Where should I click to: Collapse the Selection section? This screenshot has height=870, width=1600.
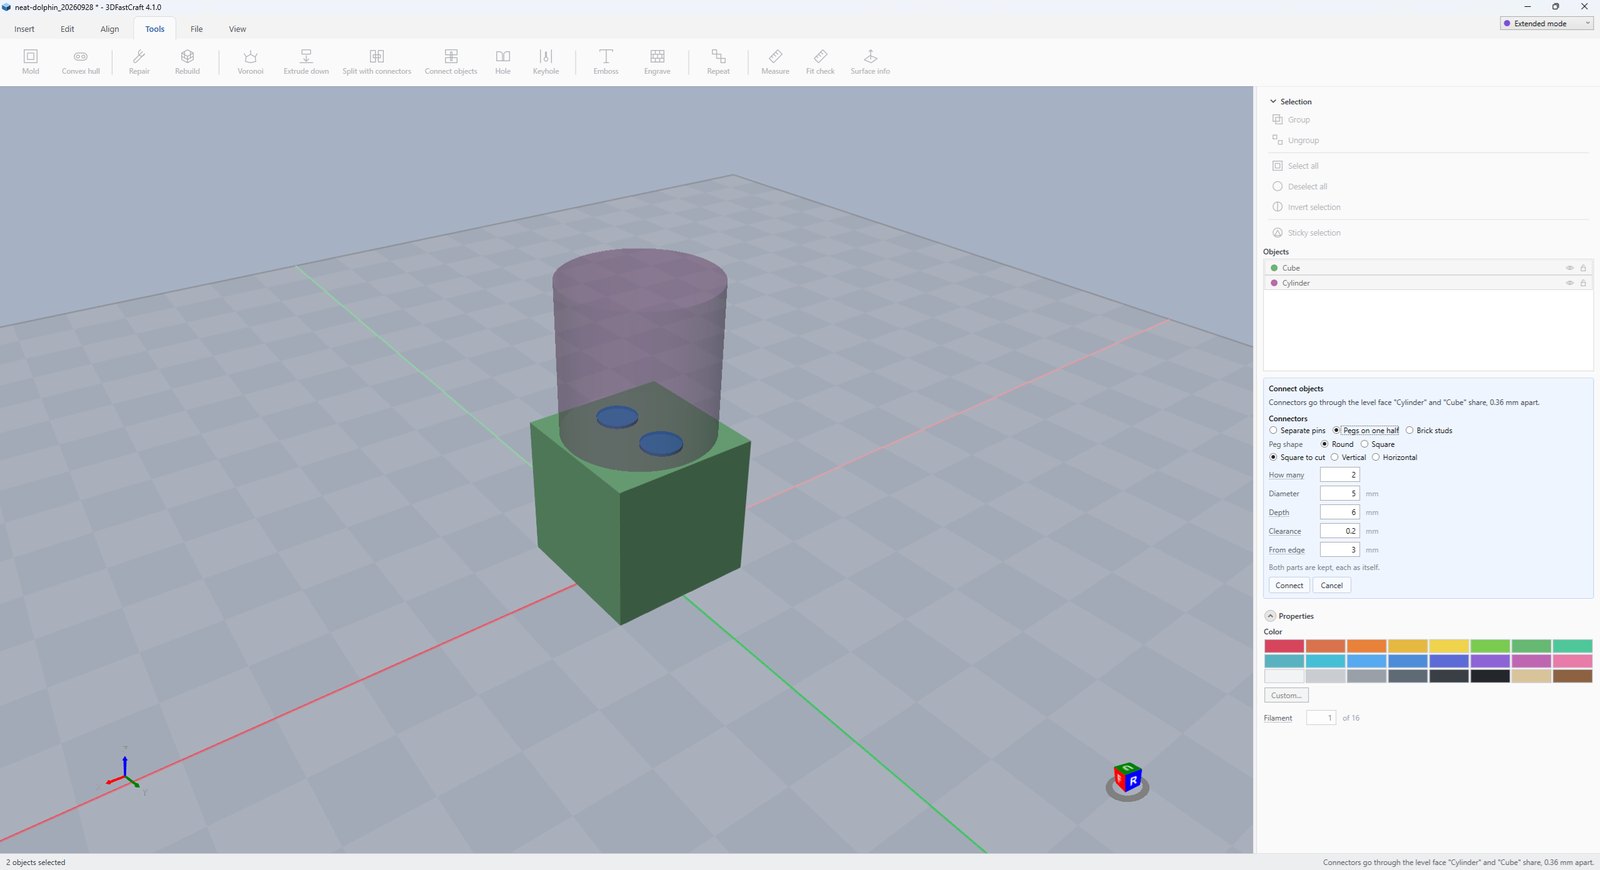pos(1273,101)
